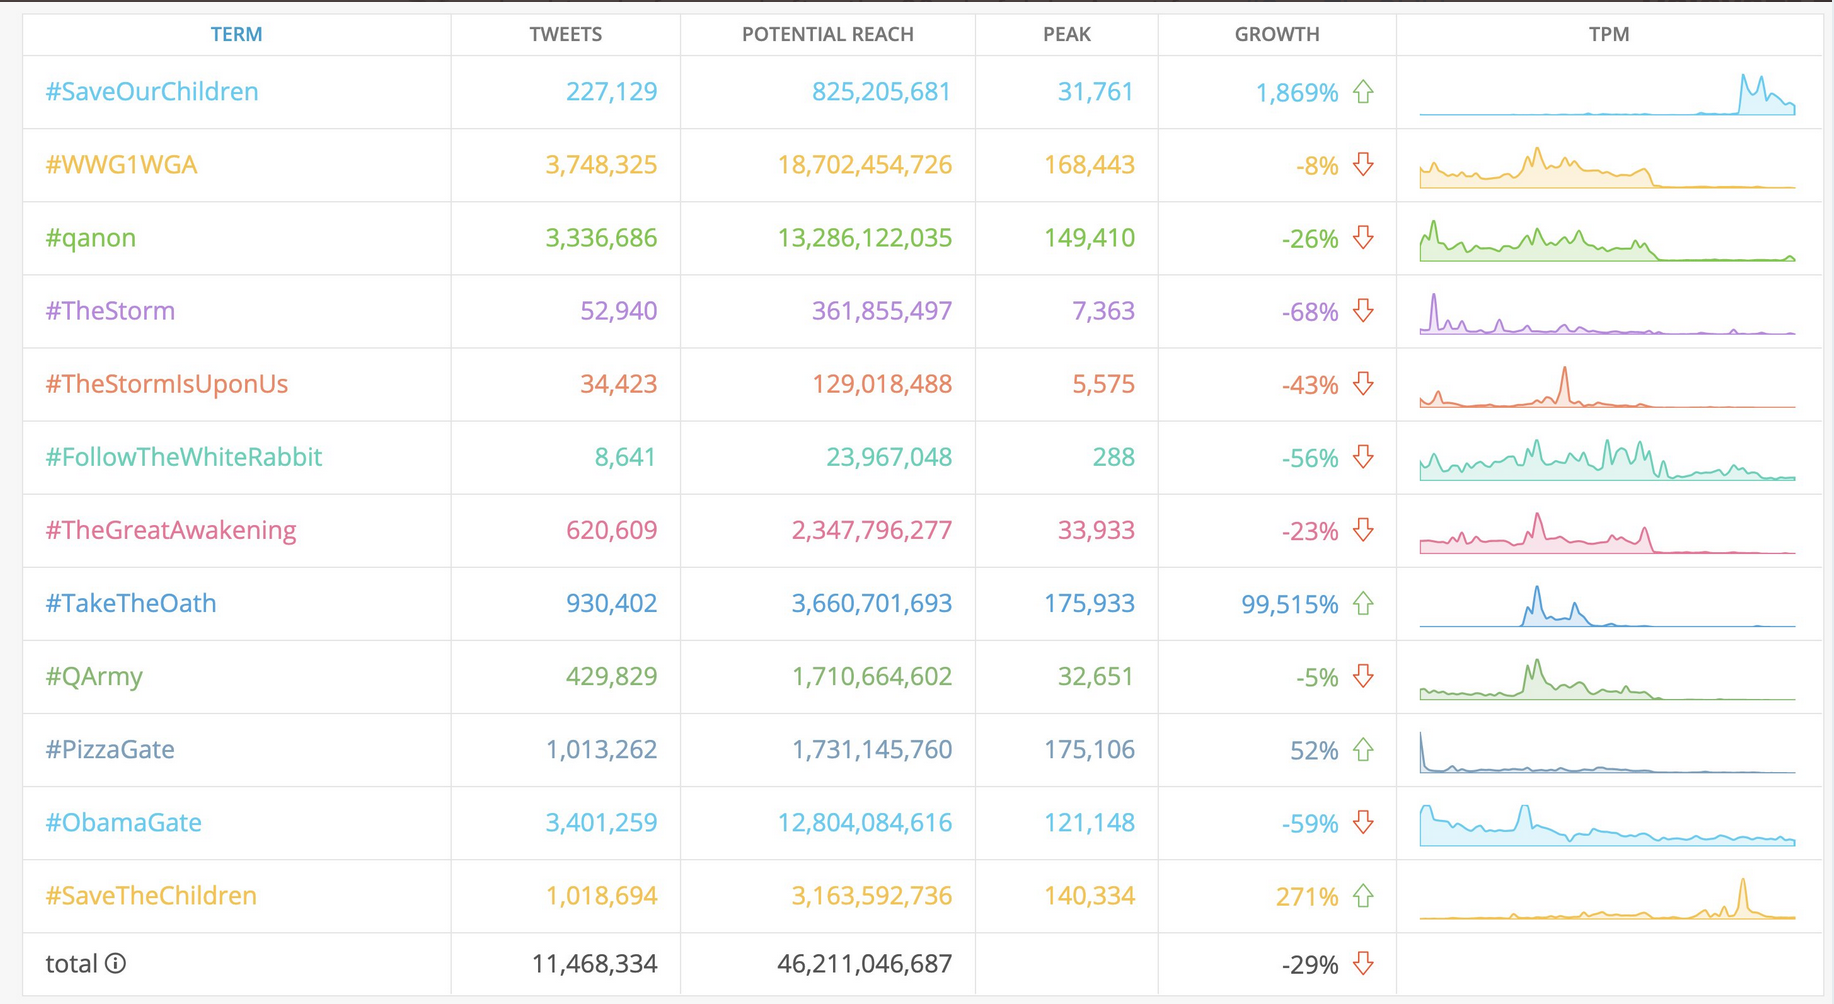Viewport: 1834px width, 1004px height.
Task: Click the growth down arrow for #WWG1WGA
Action: (x=1363, y=165)
